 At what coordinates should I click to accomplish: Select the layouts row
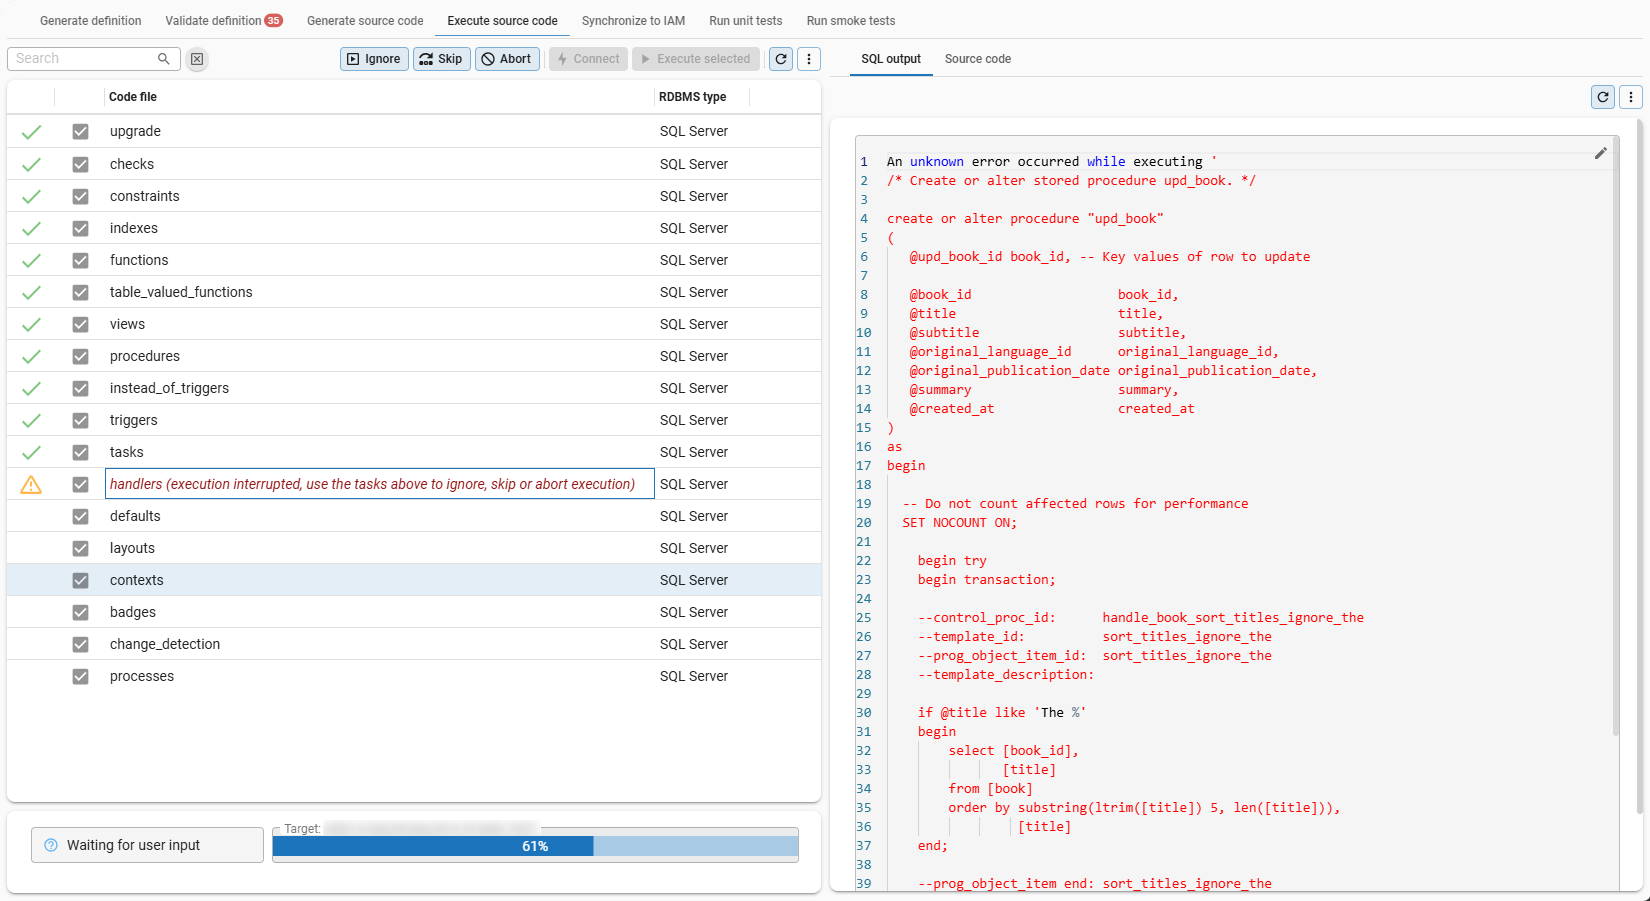tap(414, 548)
